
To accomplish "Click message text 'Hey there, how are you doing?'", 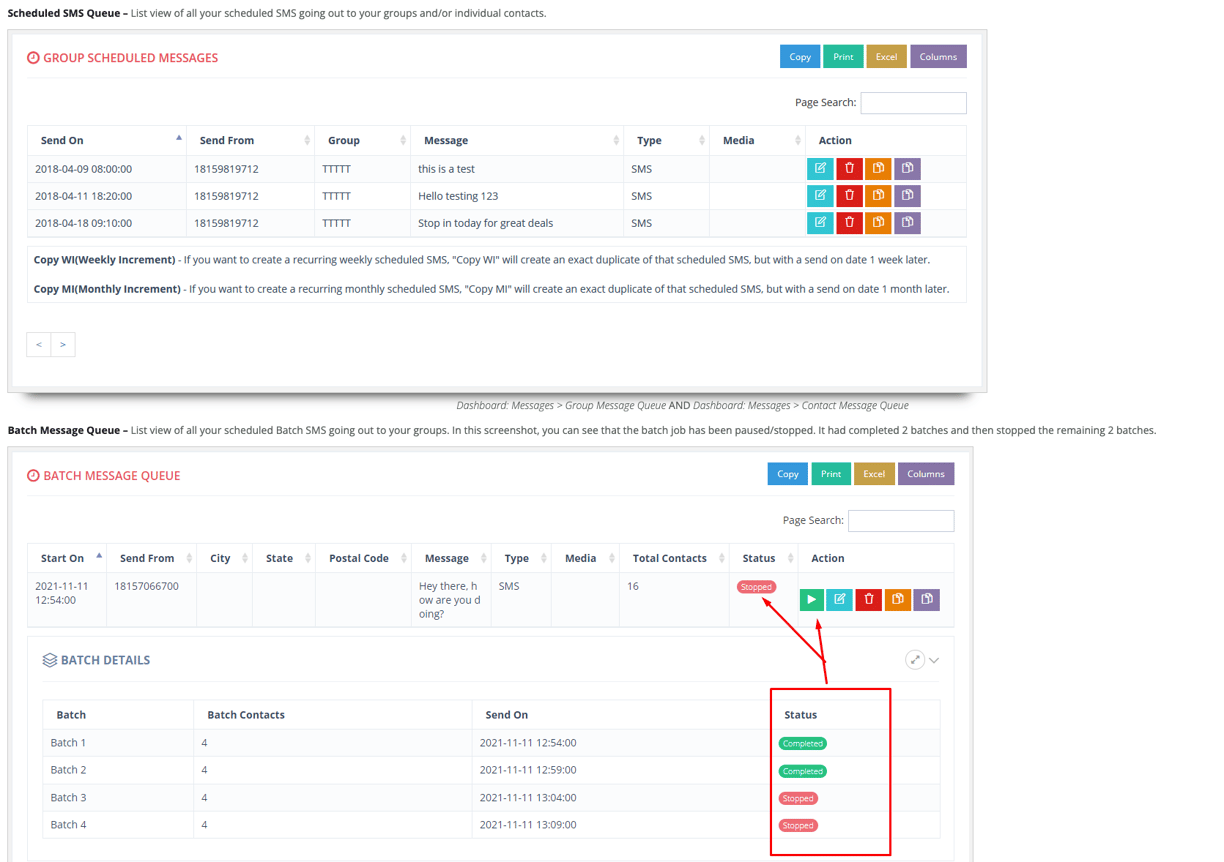I will (x=450, y=600).
